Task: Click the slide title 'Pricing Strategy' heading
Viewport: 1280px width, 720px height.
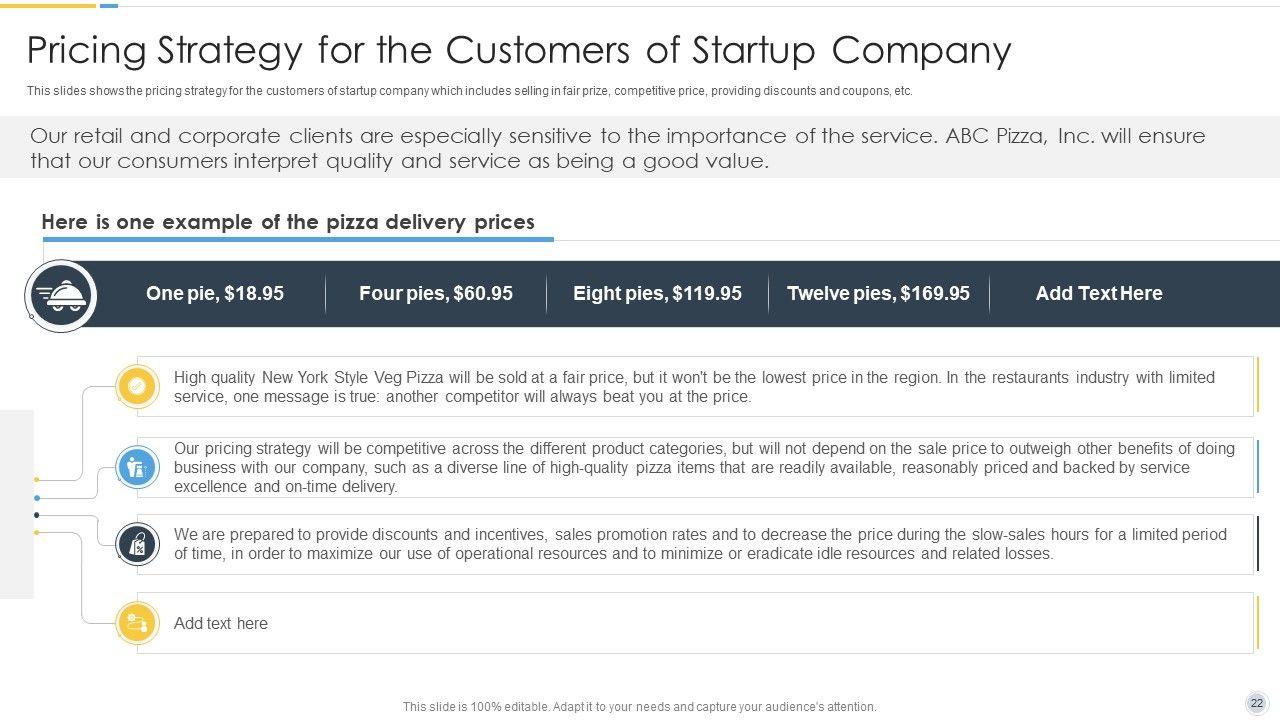Action: click(x=518, y=50)
